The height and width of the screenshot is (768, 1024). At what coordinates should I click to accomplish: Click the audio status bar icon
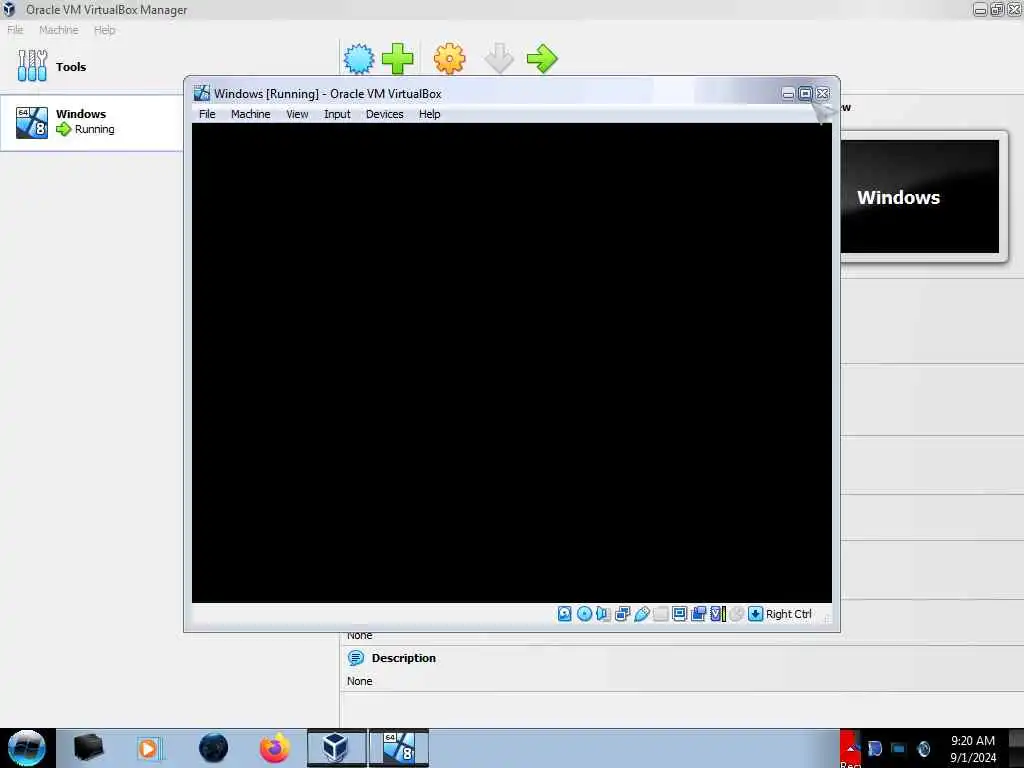tap(603, 613)
